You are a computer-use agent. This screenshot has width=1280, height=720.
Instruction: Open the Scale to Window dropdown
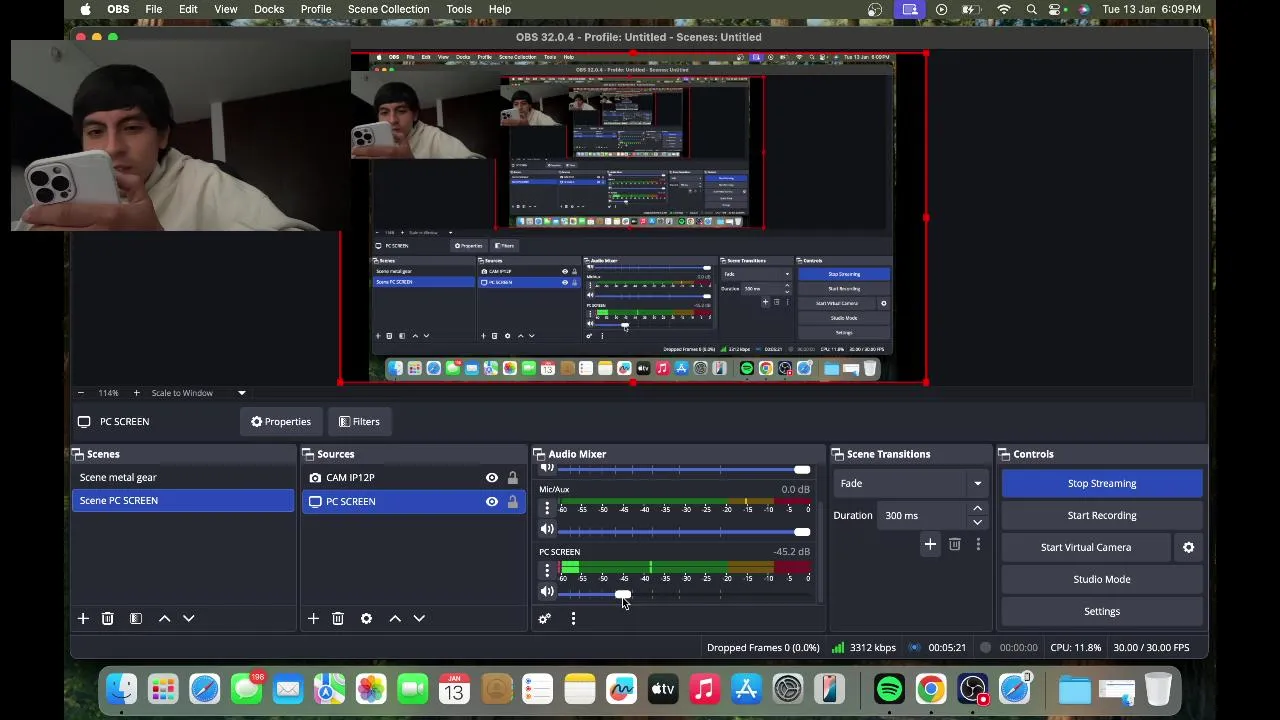198,393
